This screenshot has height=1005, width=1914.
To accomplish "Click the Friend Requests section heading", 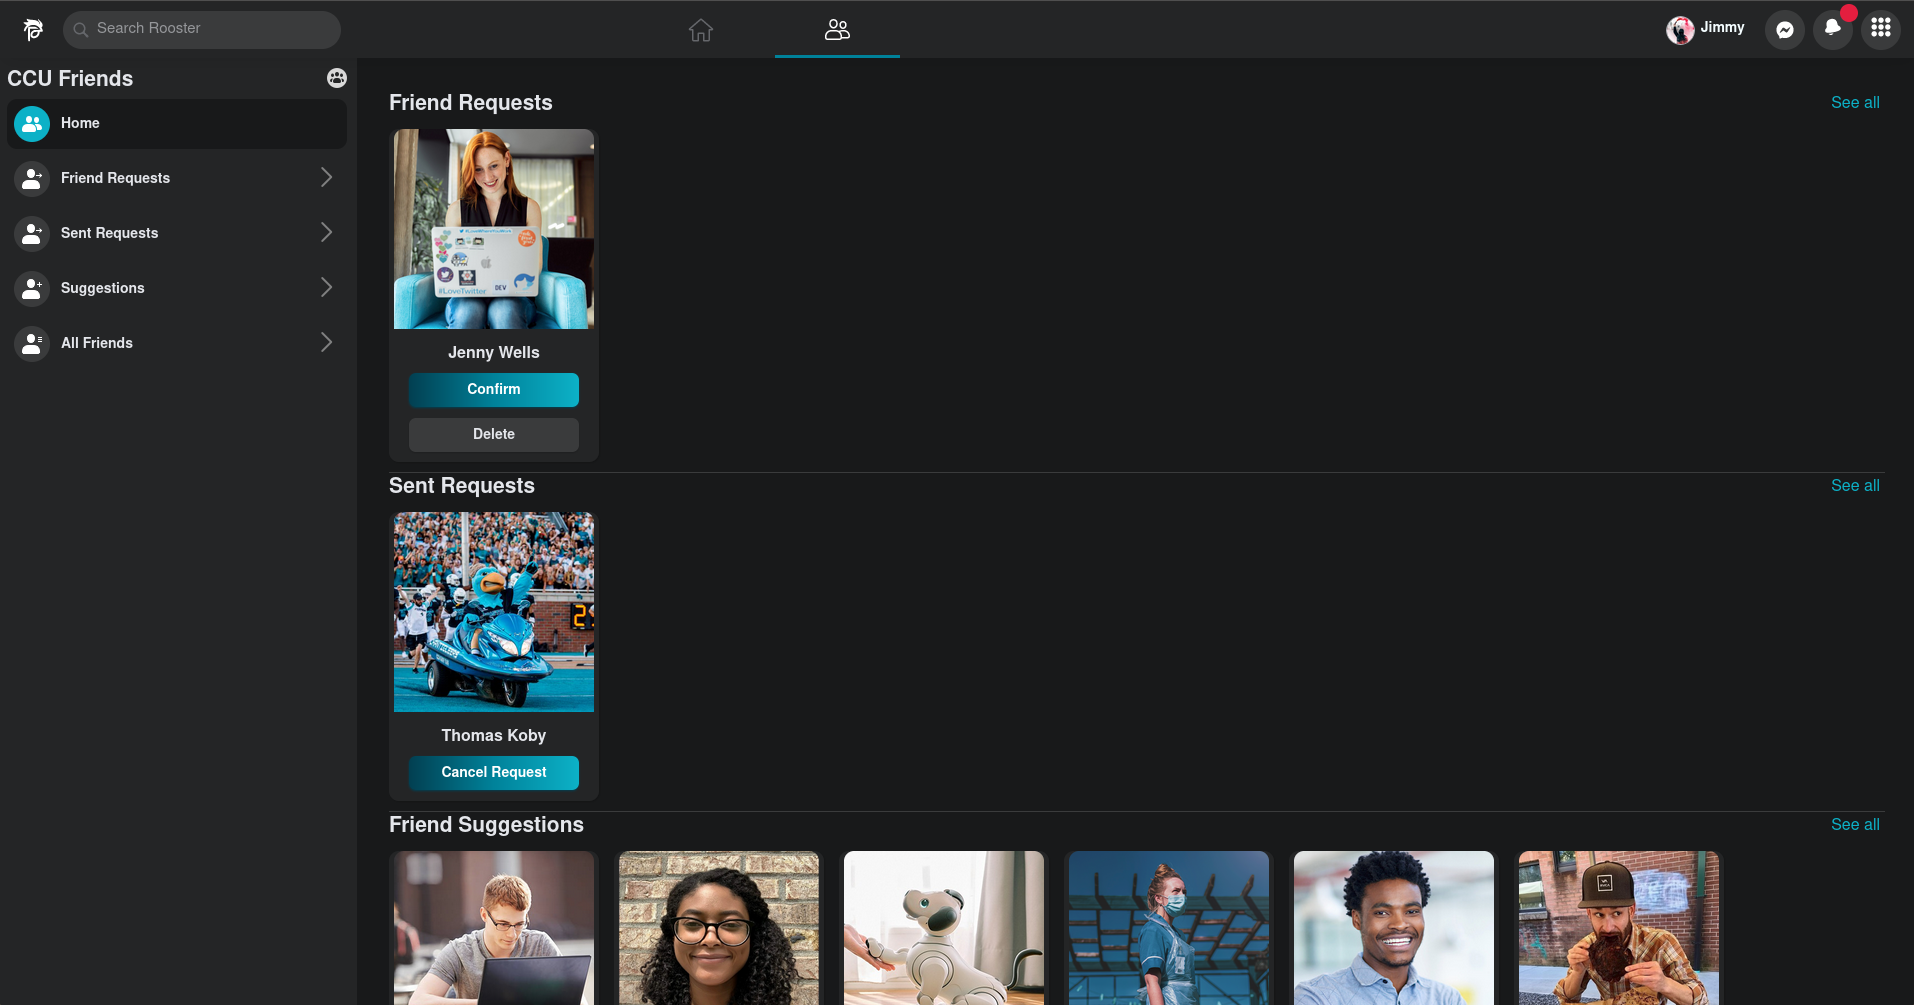I will pos(471,103).
